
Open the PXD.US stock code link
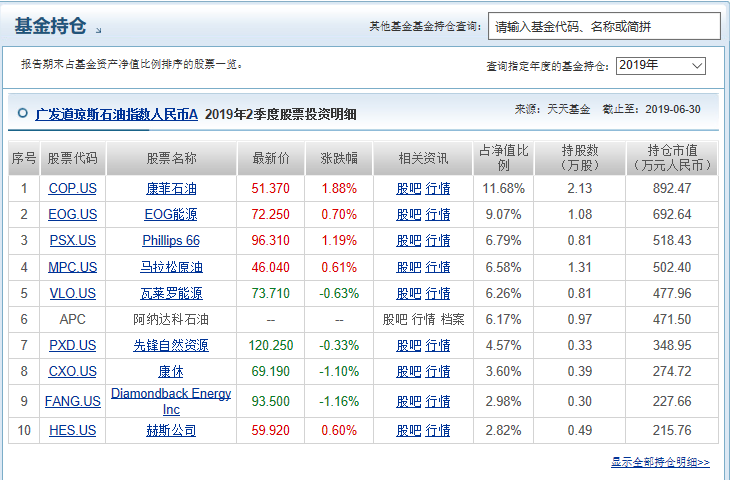pyautogui.click(x=72, y=346)
